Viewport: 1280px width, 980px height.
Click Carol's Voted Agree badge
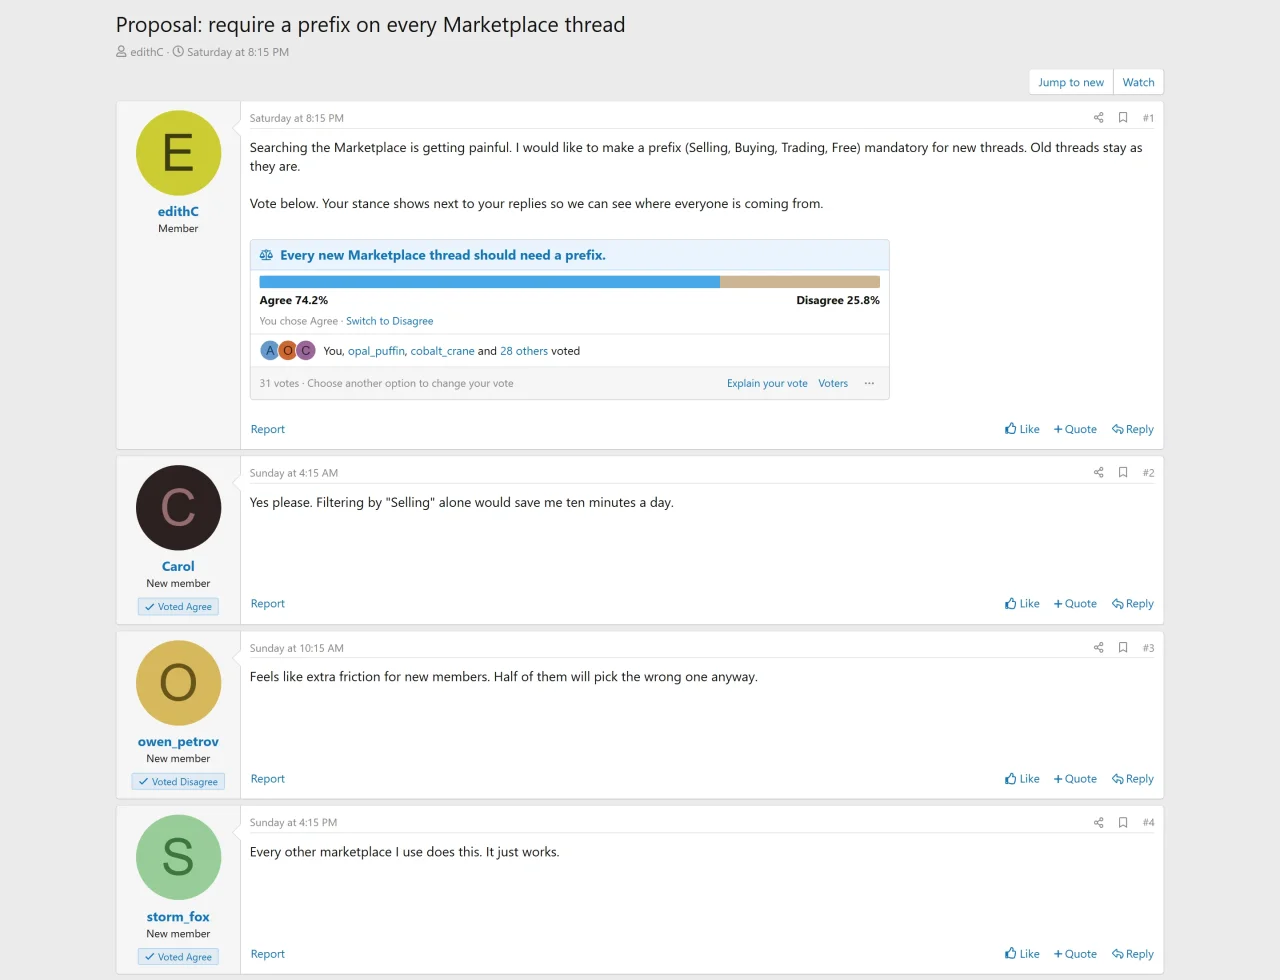178,607
